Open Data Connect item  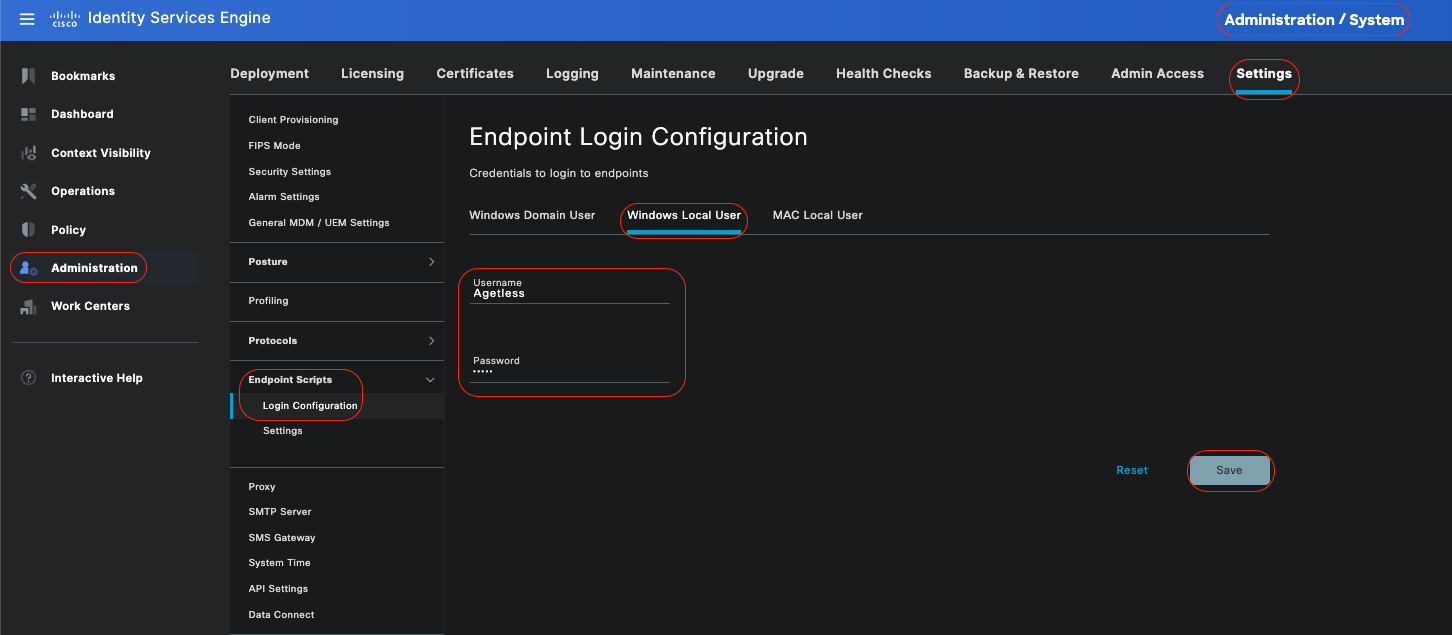pyautogui.click(x=281, y=615)
